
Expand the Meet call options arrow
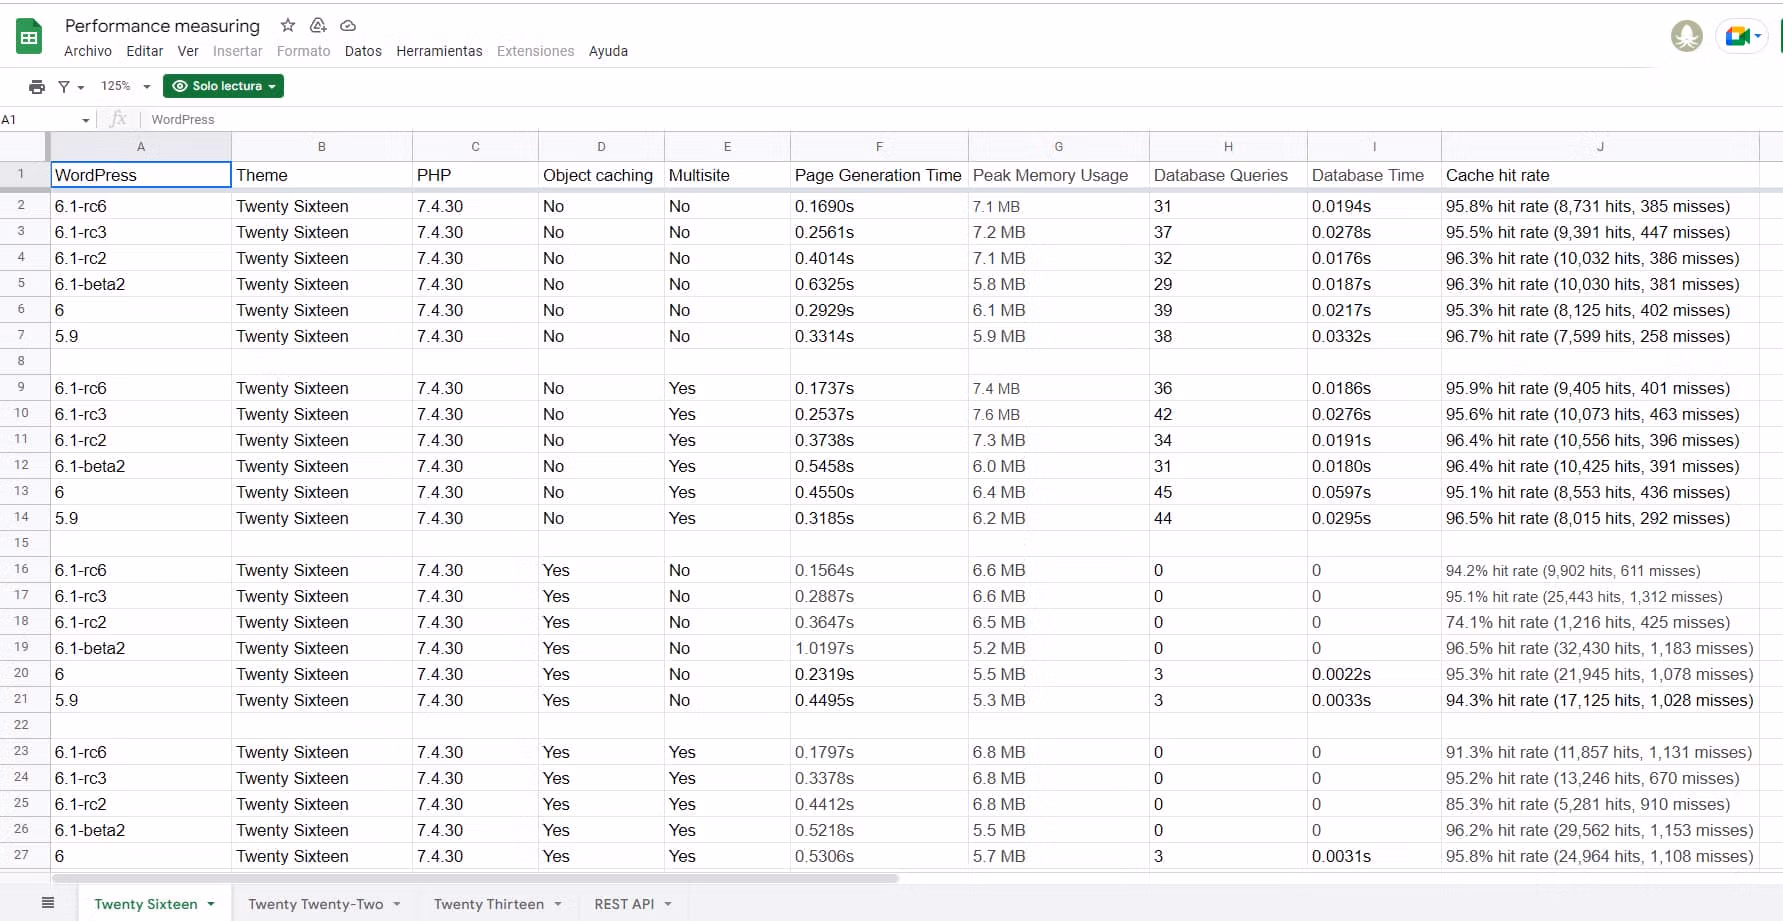pyautogui.click(x=1758, y=37)
